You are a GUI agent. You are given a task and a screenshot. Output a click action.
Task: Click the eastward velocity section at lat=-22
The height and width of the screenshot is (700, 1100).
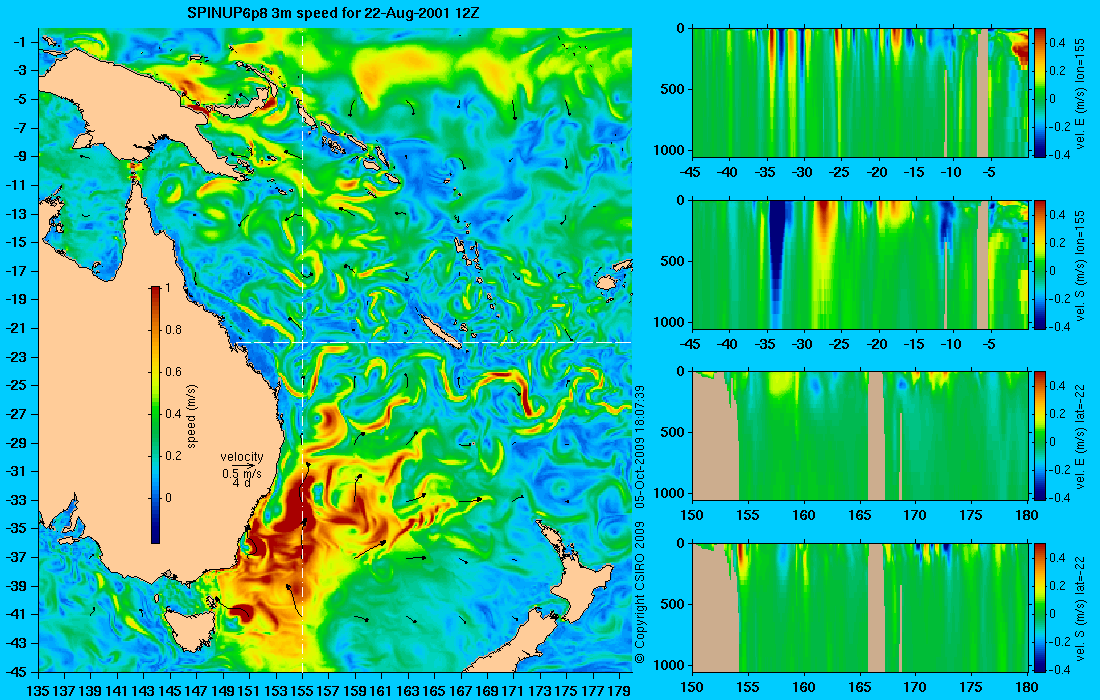click(x=860, y=436)
